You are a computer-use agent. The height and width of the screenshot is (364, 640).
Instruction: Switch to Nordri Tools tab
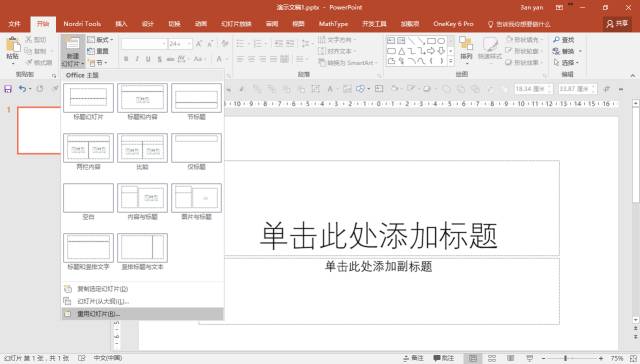pos(82,24)
